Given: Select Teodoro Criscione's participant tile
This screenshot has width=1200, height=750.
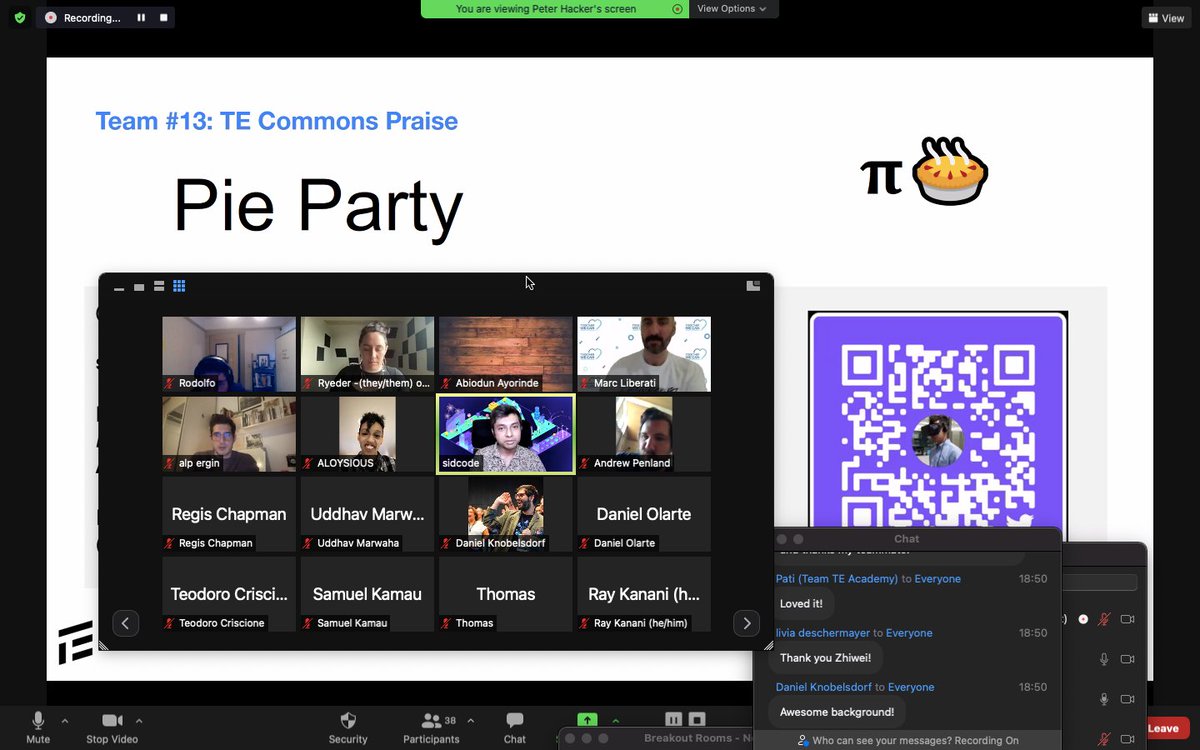Looking at the screenshot, I should [229, 594].
